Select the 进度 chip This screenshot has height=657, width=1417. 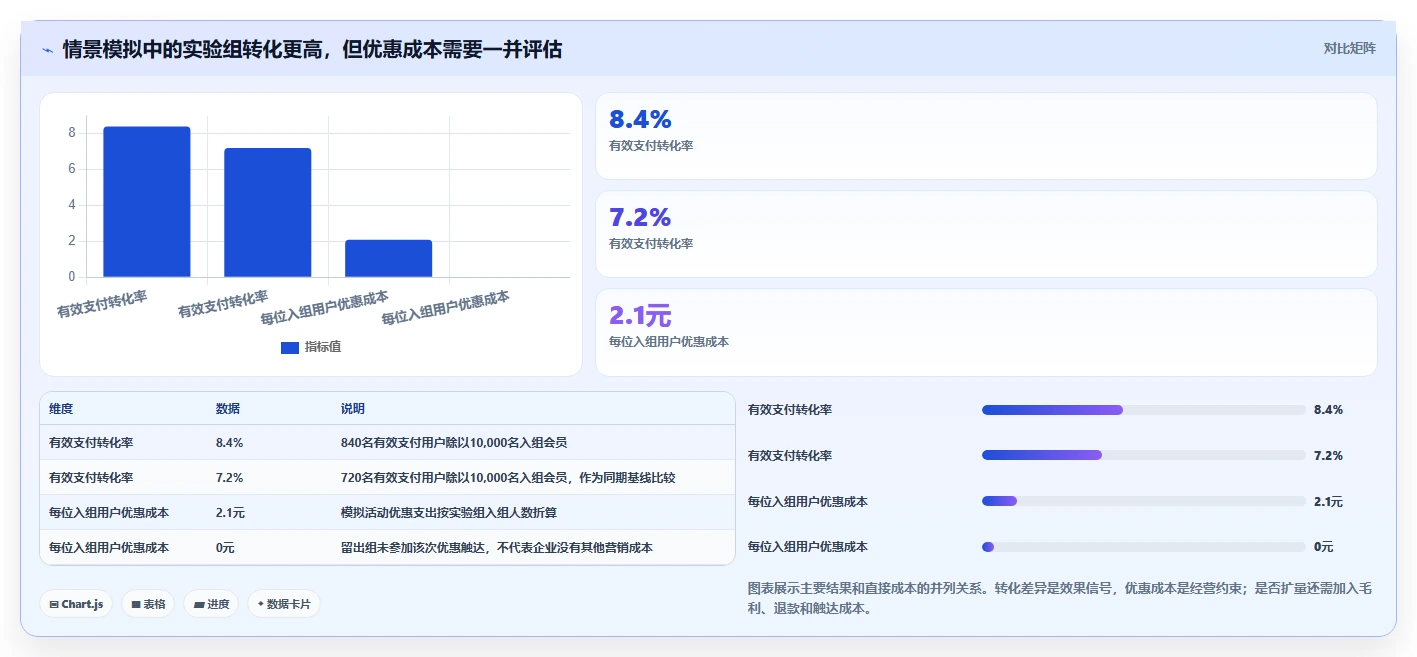(x=211, y=604)
